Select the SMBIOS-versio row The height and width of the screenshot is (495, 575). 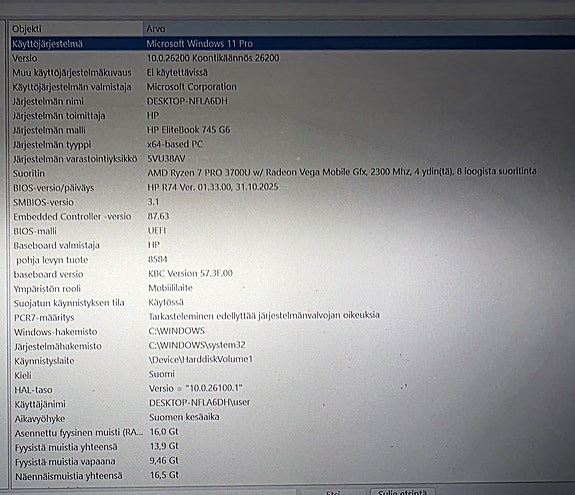pos(293,202)
